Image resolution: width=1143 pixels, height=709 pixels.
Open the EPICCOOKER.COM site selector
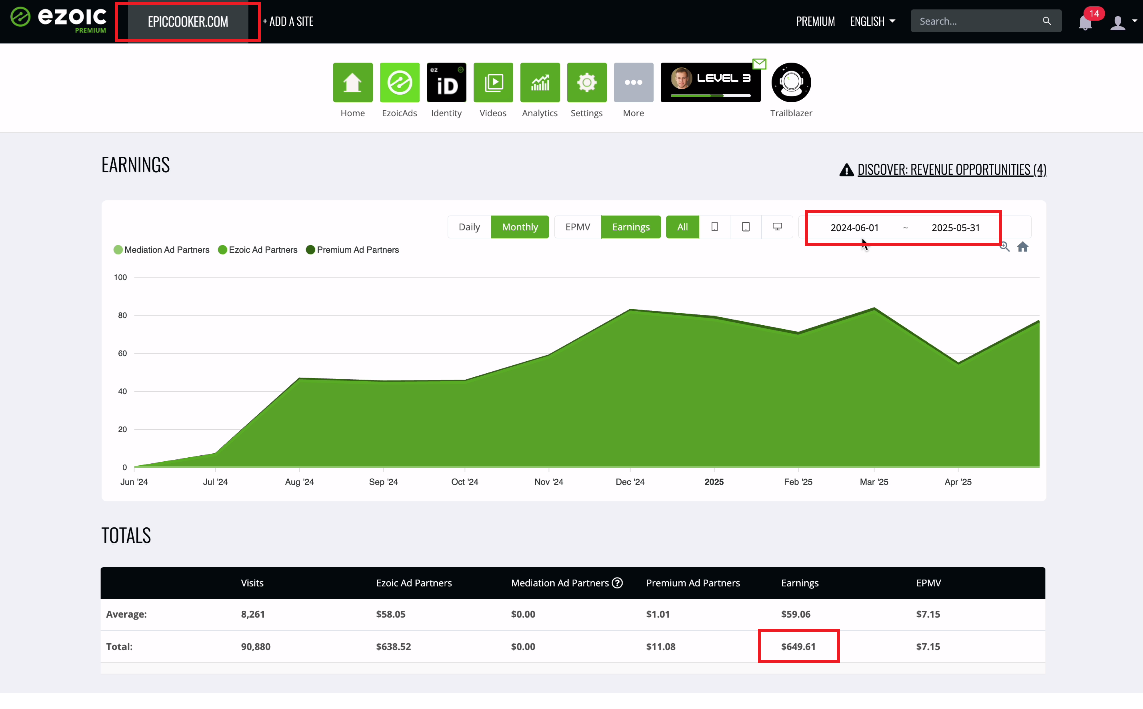click(188, 22)
